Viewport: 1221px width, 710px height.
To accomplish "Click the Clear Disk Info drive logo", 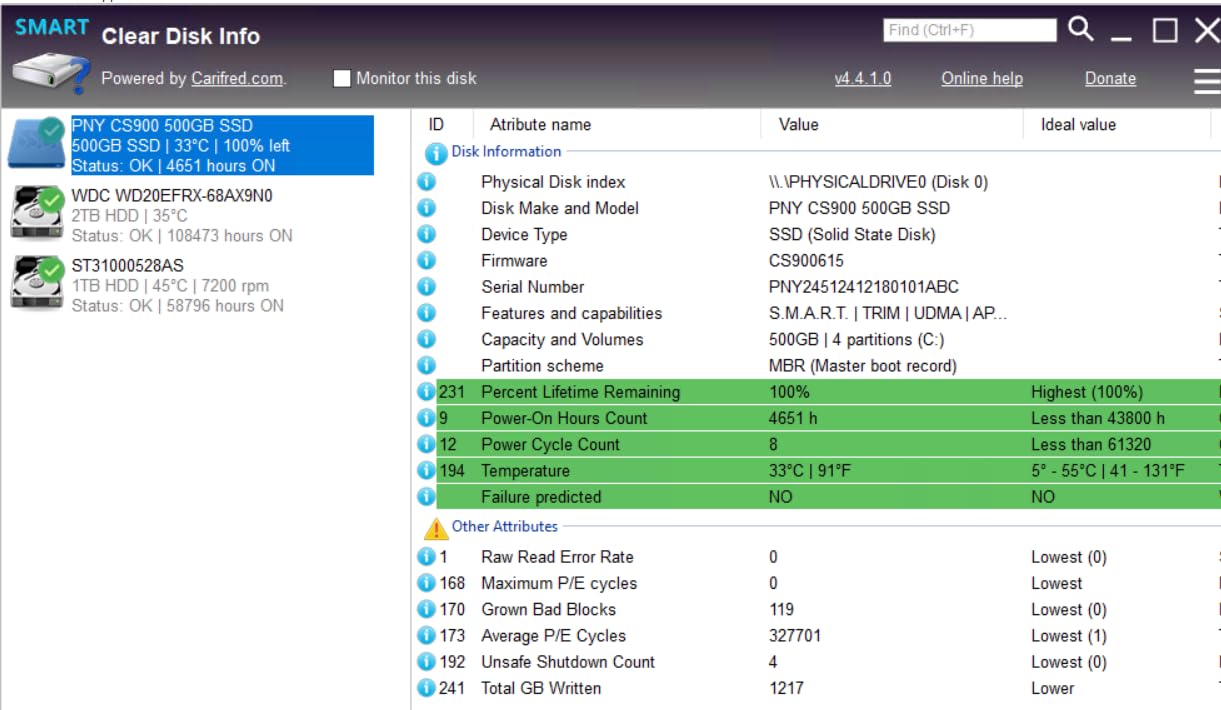I will tap(51, 74).
